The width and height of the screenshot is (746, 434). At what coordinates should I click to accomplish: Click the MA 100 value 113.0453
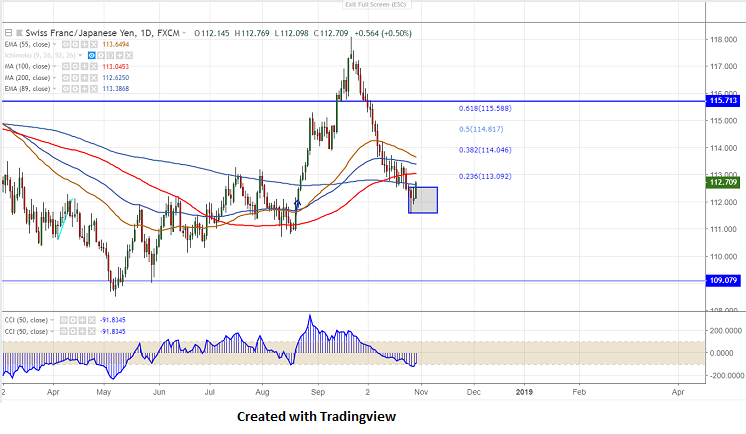pos(116,66)
